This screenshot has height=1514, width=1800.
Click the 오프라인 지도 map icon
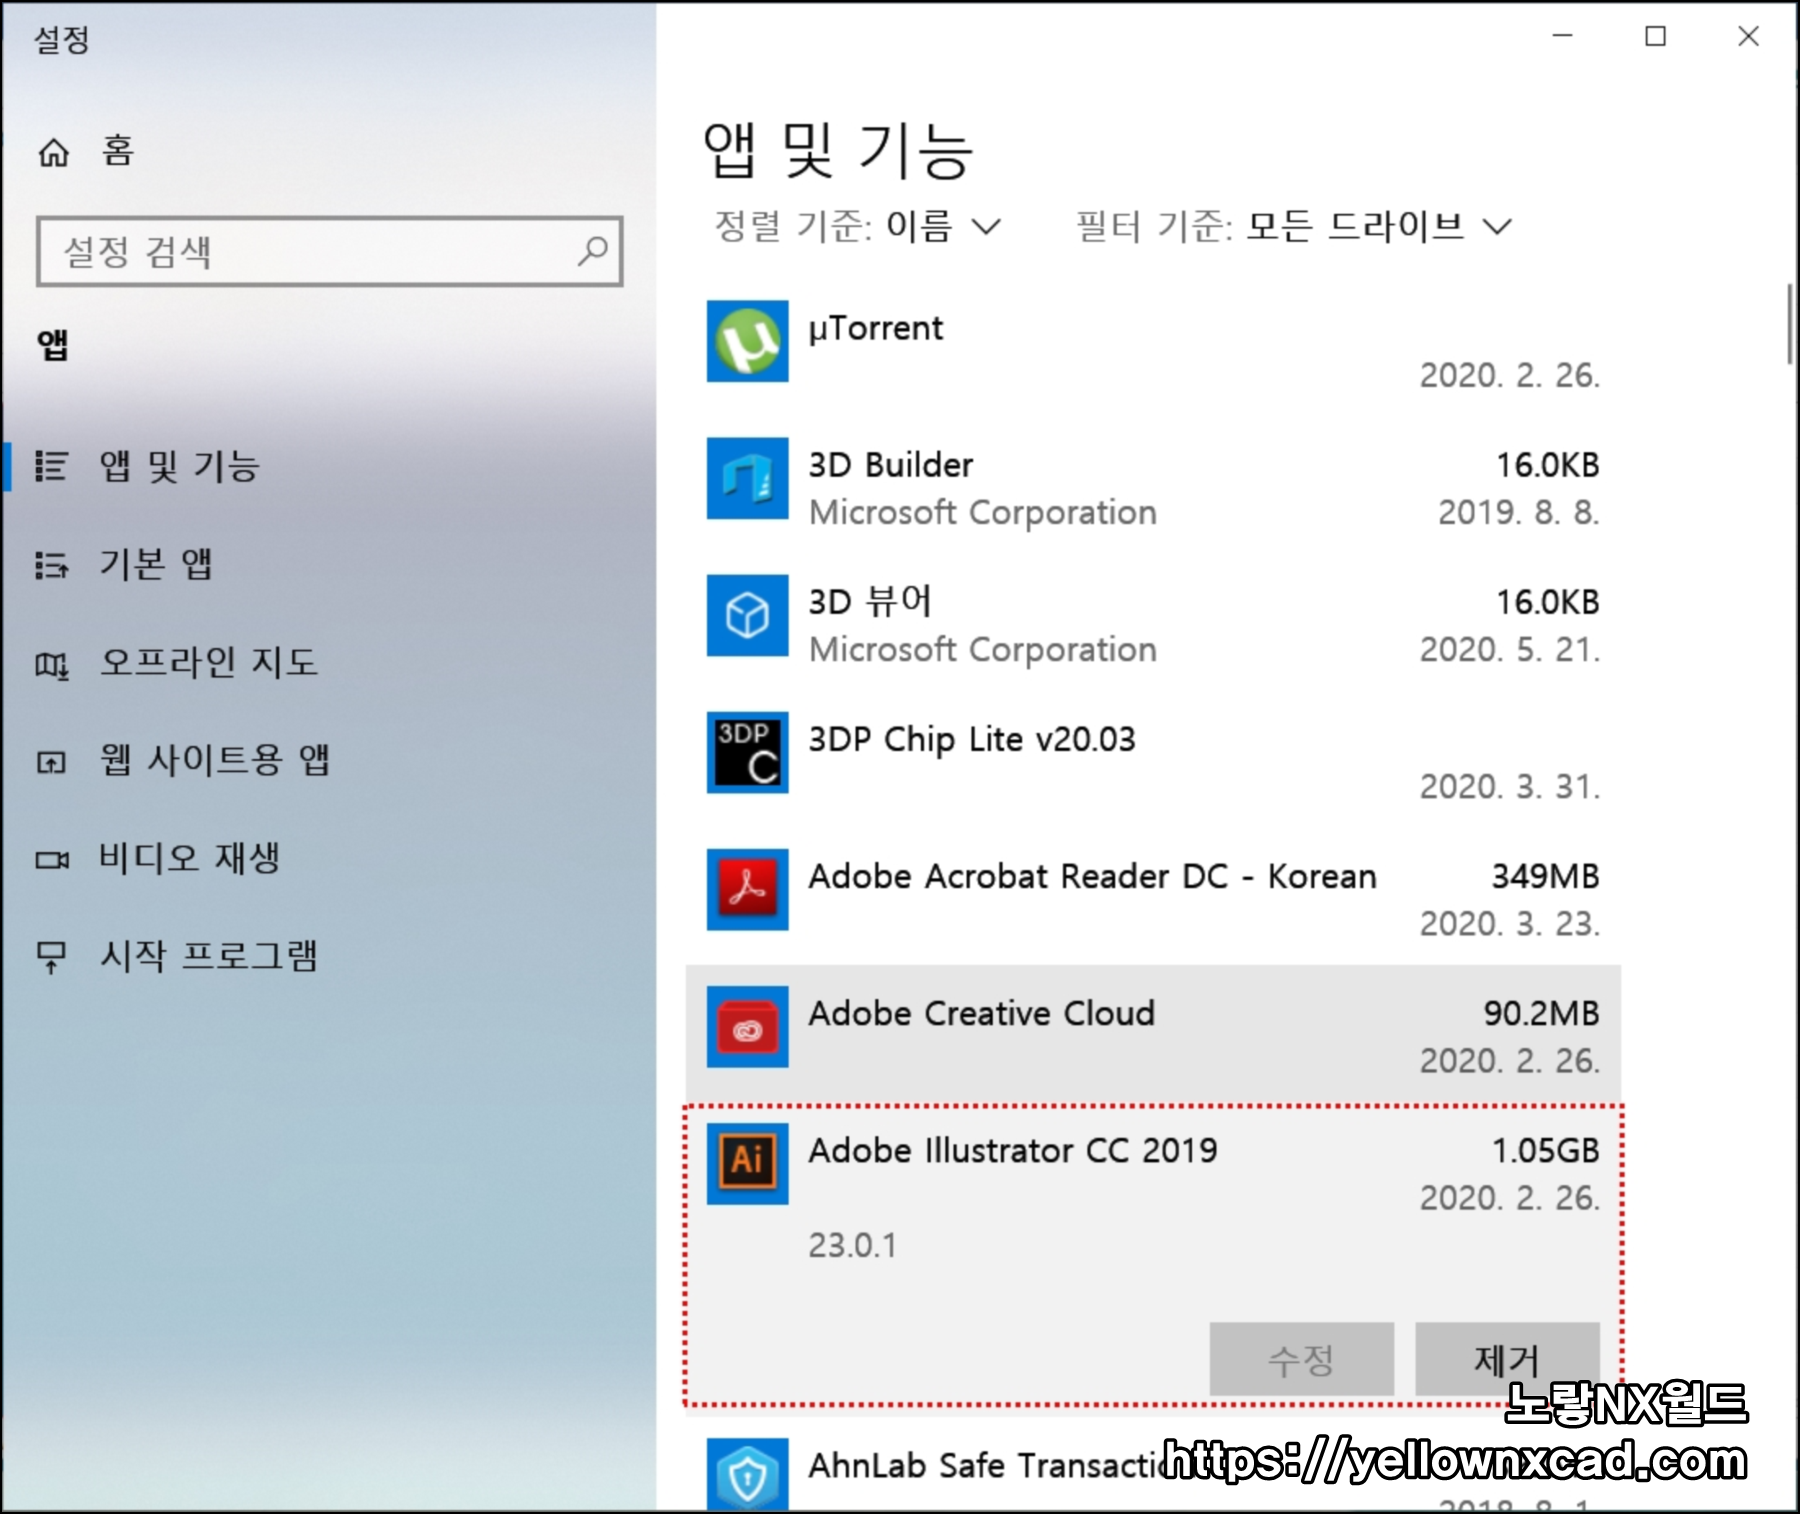point(52,664)
